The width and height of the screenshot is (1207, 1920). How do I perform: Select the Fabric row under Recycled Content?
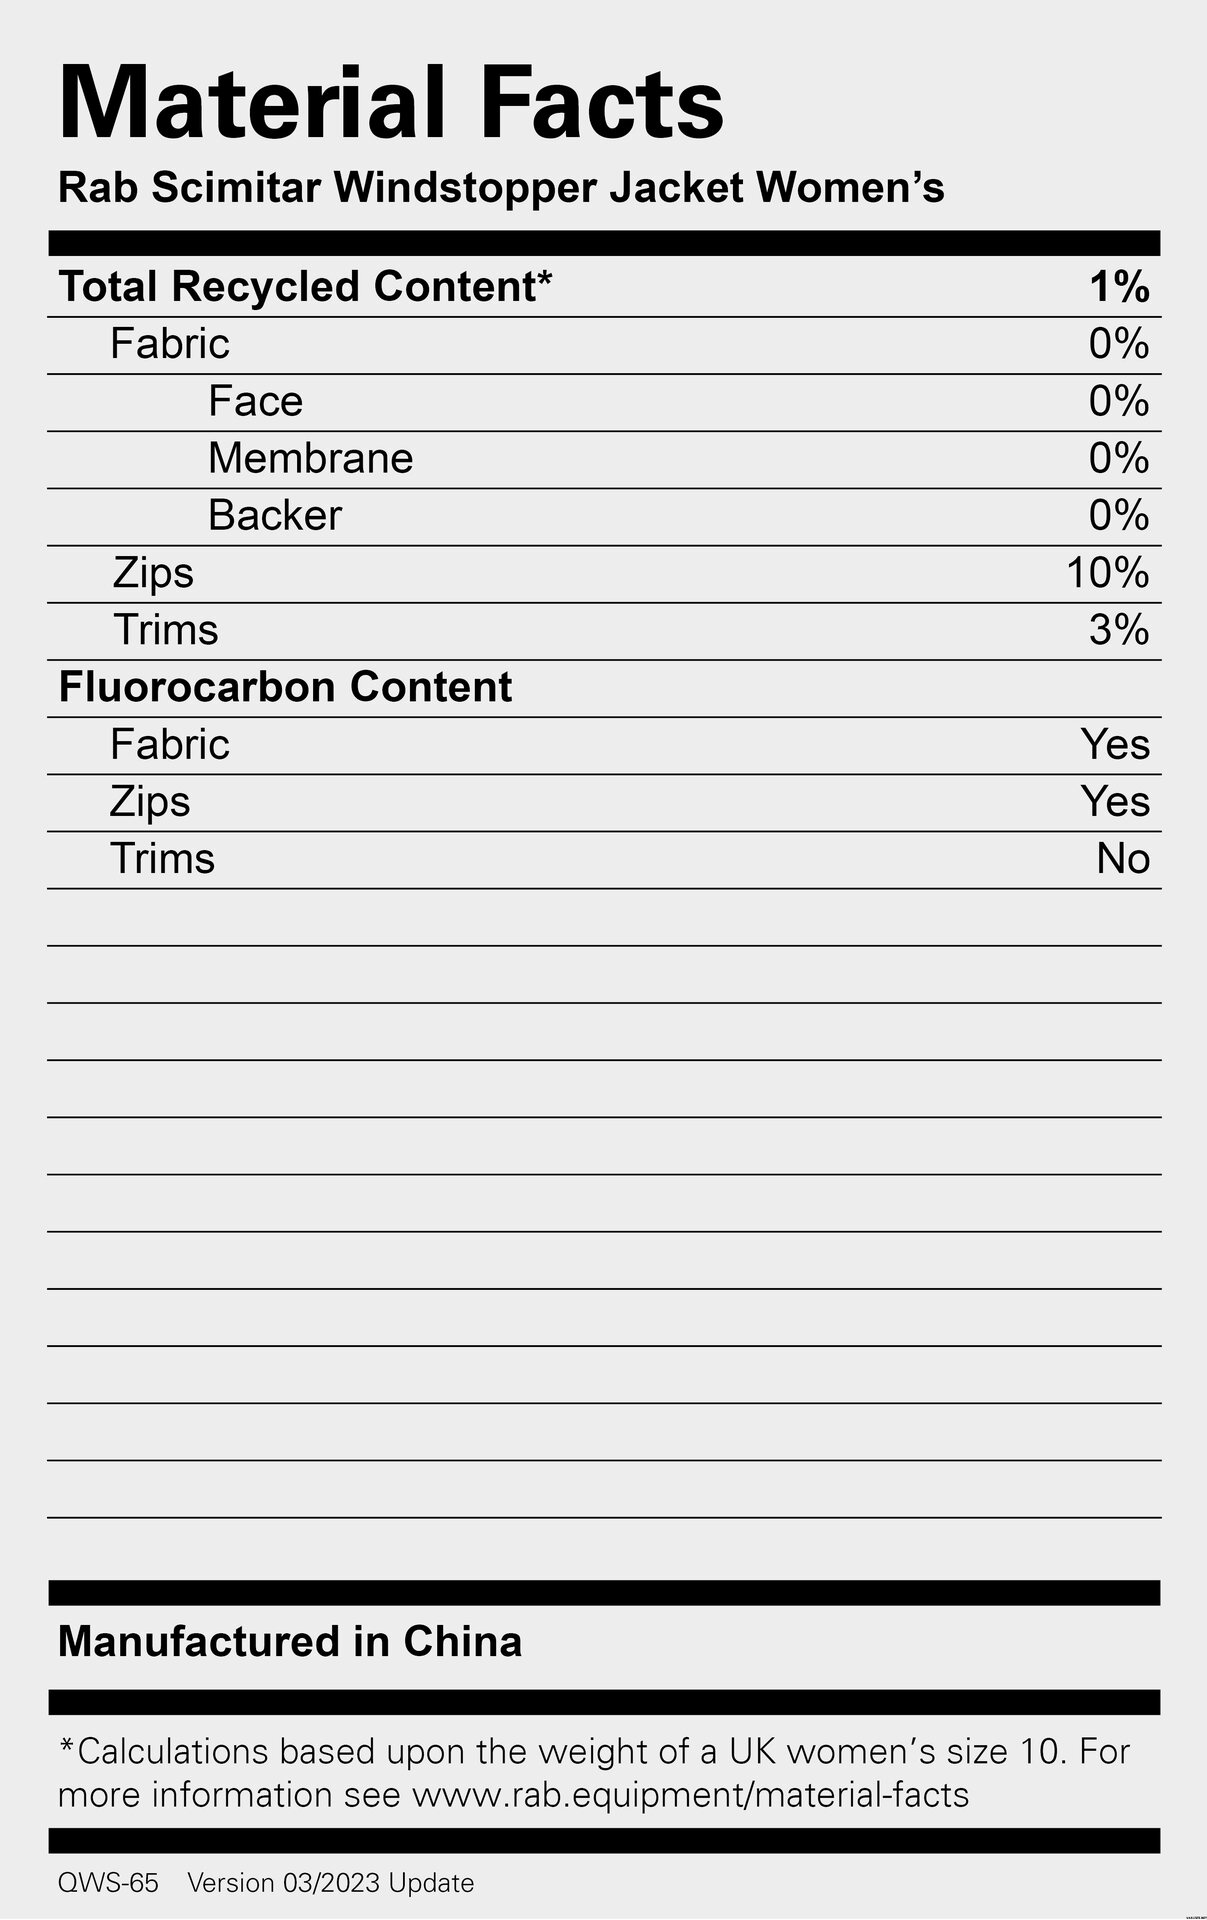[x=604, y=345]
